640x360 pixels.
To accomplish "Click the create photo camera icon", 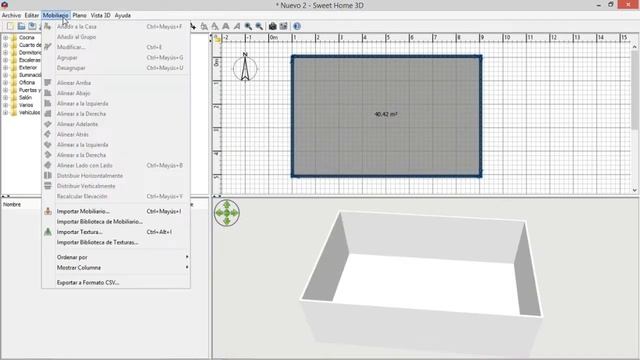I will point(272,26).
